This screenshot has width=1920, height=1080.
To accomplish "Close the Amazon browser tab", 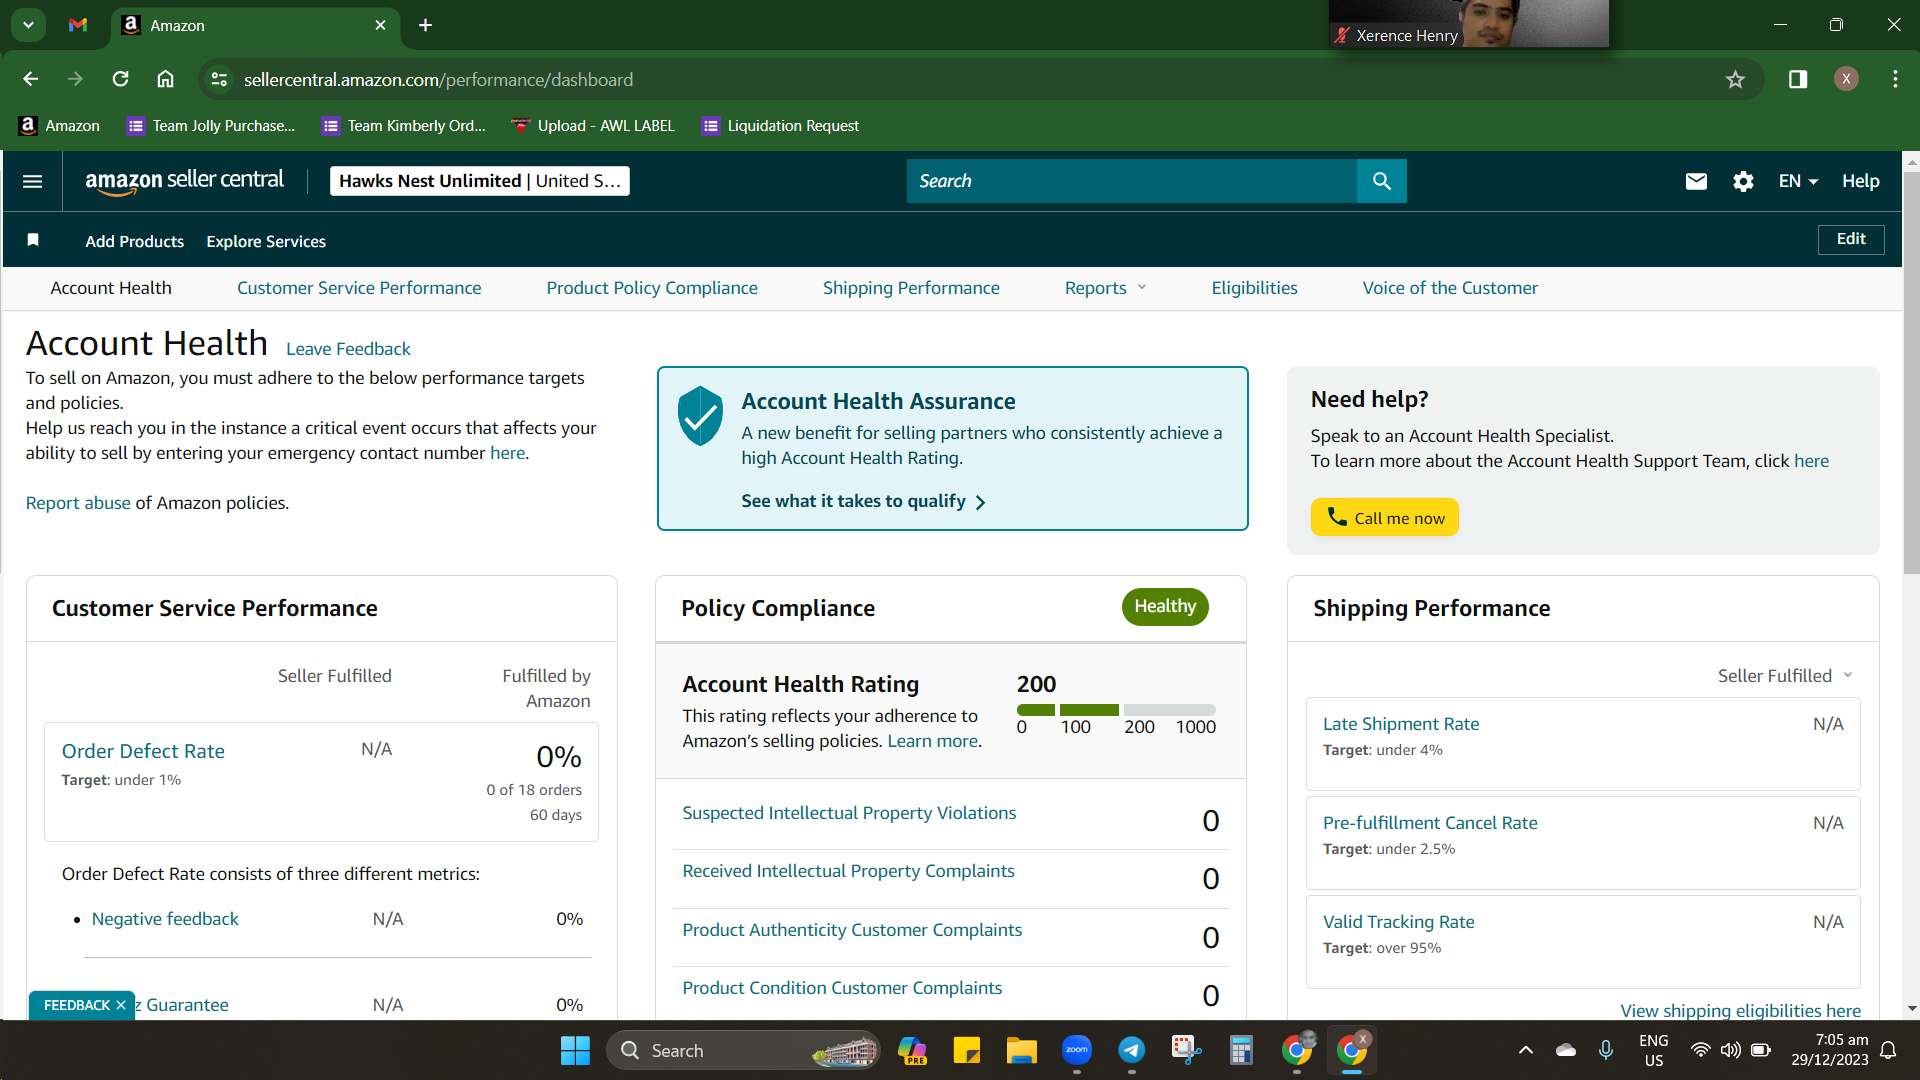I will pyautogui.click(x=380, y=25).
